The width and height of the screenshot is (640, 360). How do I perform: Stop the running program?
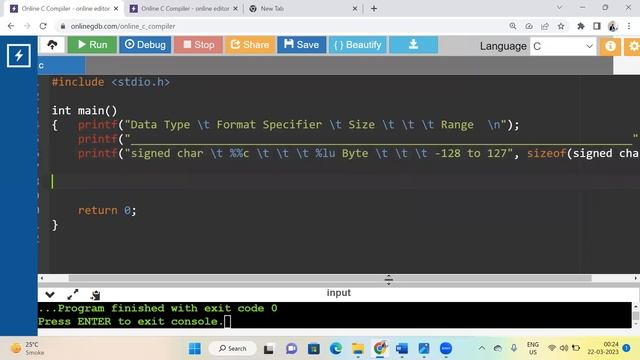[x=198, y=44]
